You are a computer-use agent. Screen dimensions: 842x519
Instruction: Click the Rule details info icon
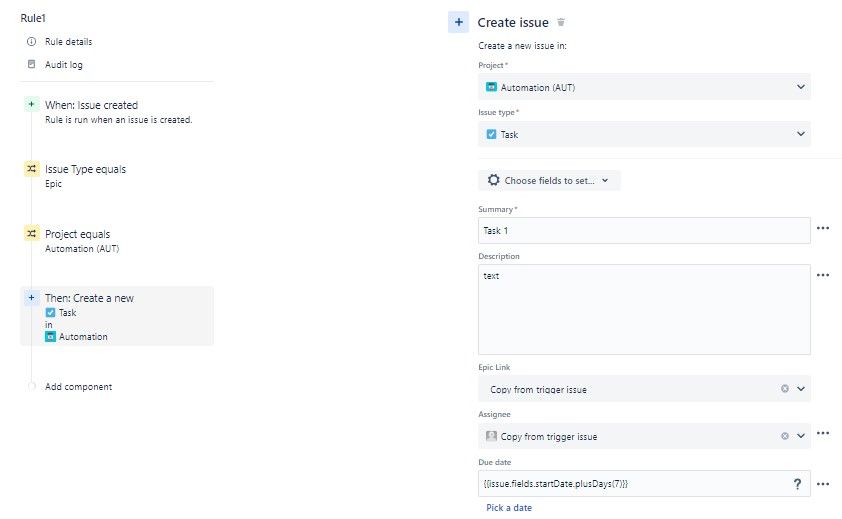[32, 41]
